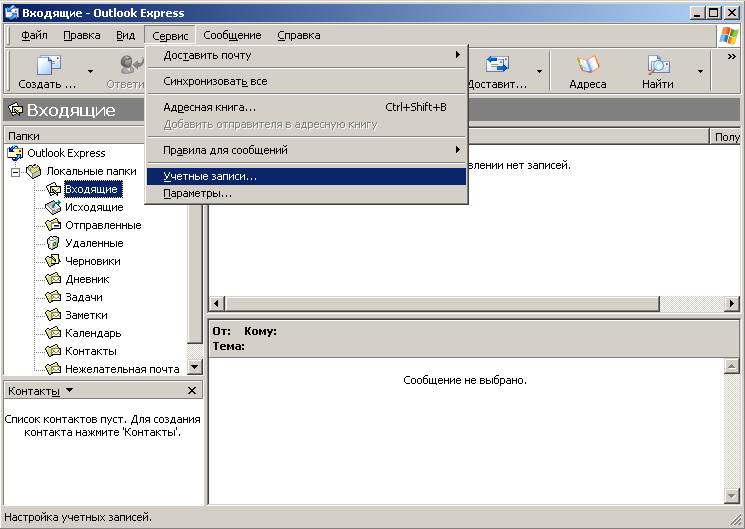Open the Addresses book icon

pos(588,65)
